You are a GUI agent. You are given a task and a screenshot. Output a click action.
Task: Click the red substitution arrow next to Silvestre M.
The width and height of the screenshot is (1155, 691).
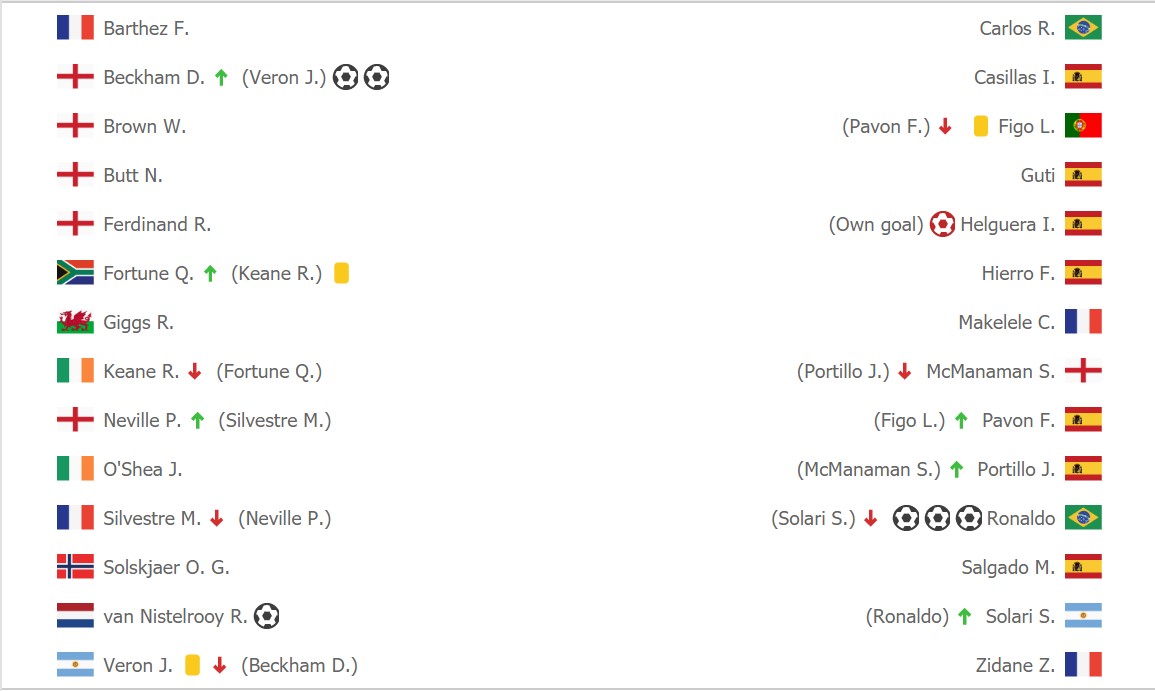[217, 519]
